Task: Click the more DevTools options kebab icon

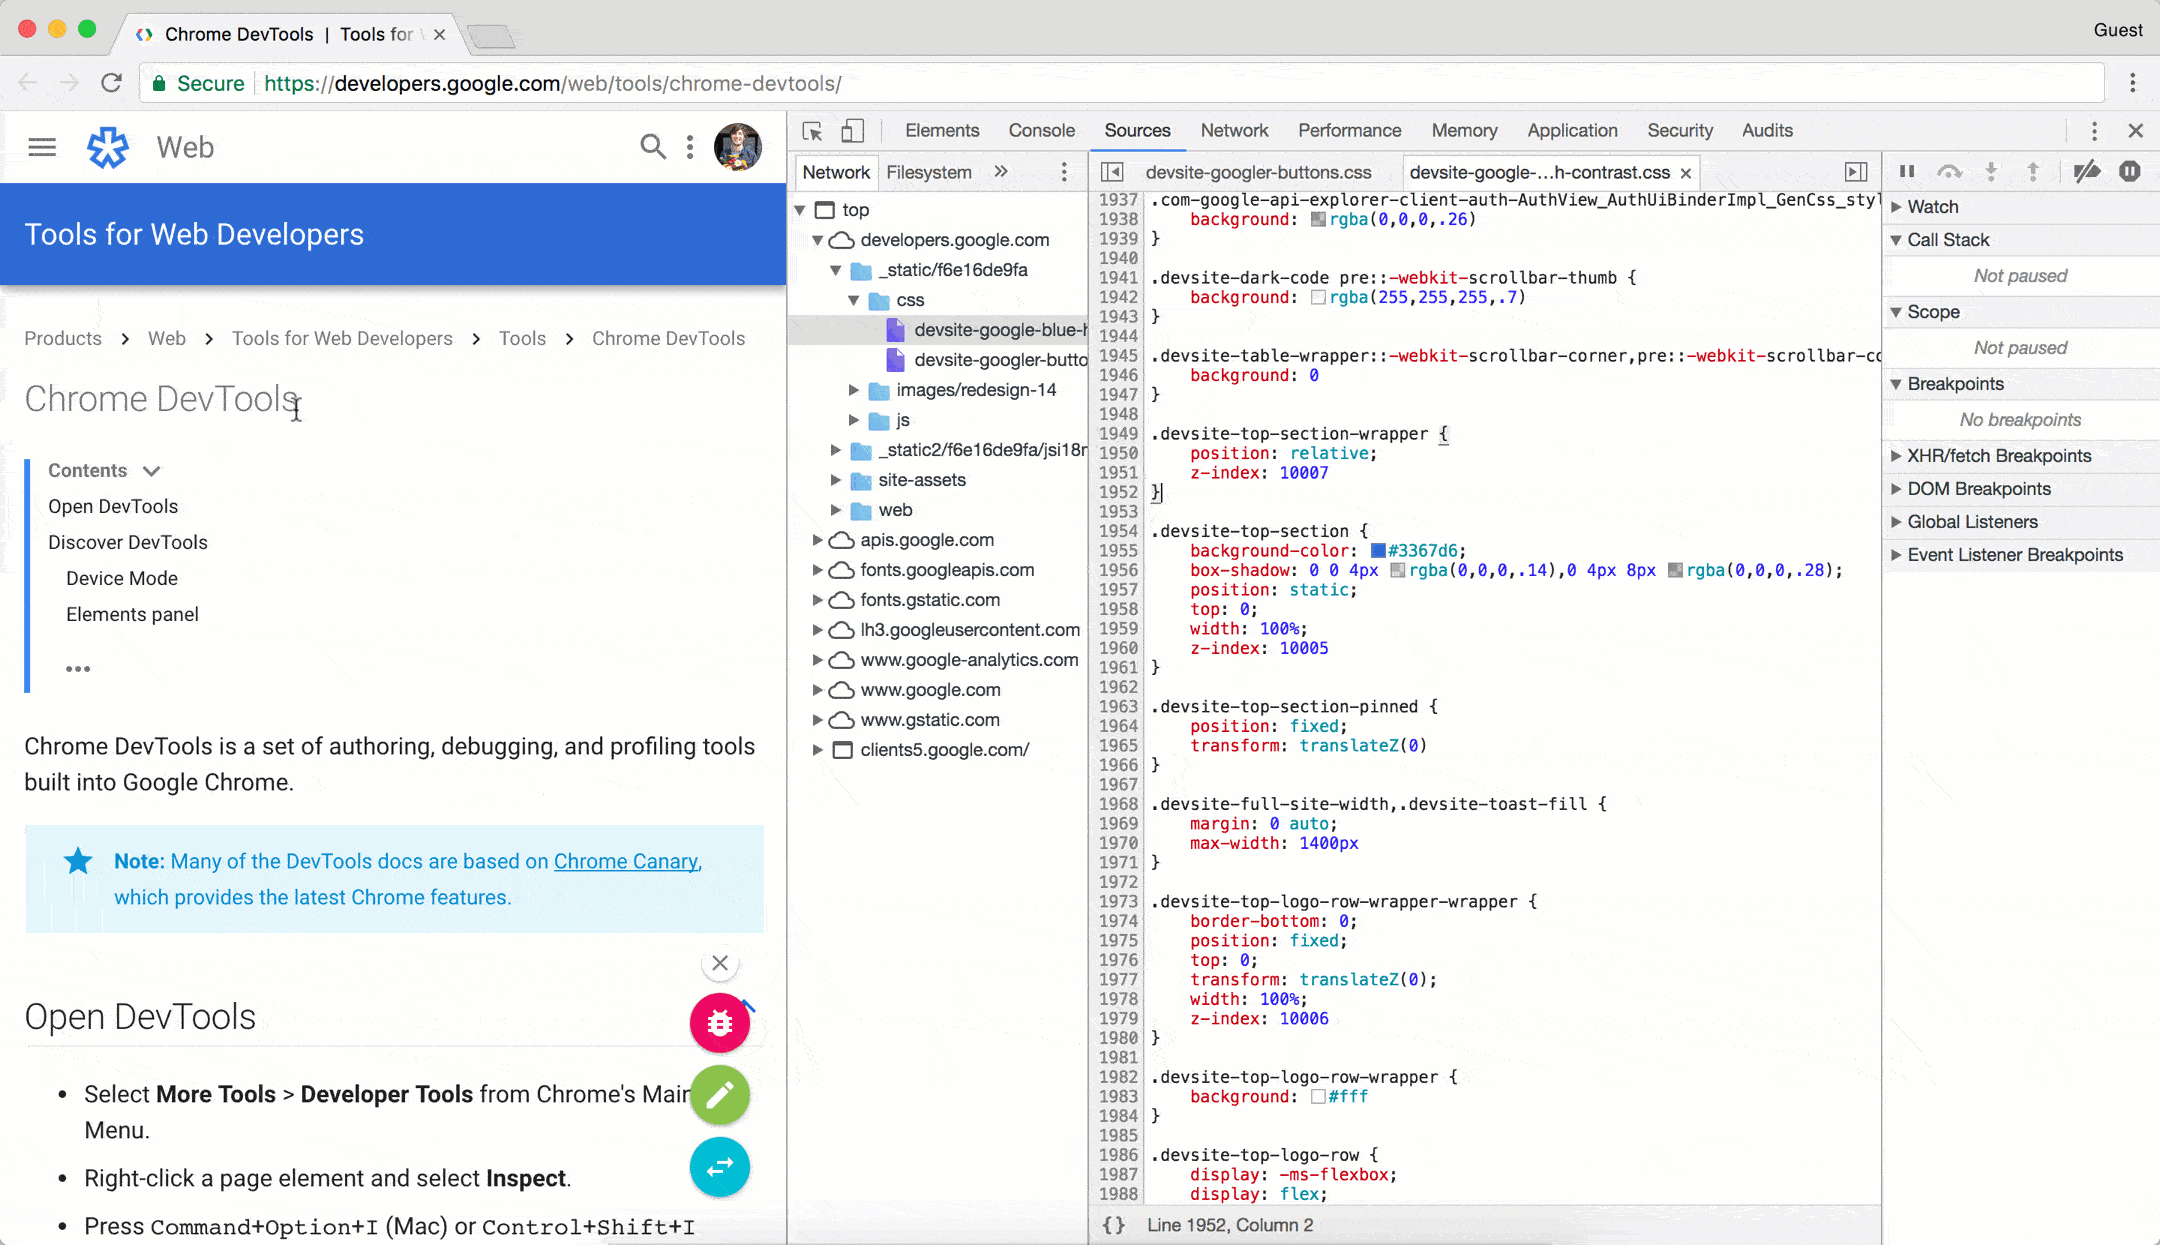Action: pos(2096,131)
